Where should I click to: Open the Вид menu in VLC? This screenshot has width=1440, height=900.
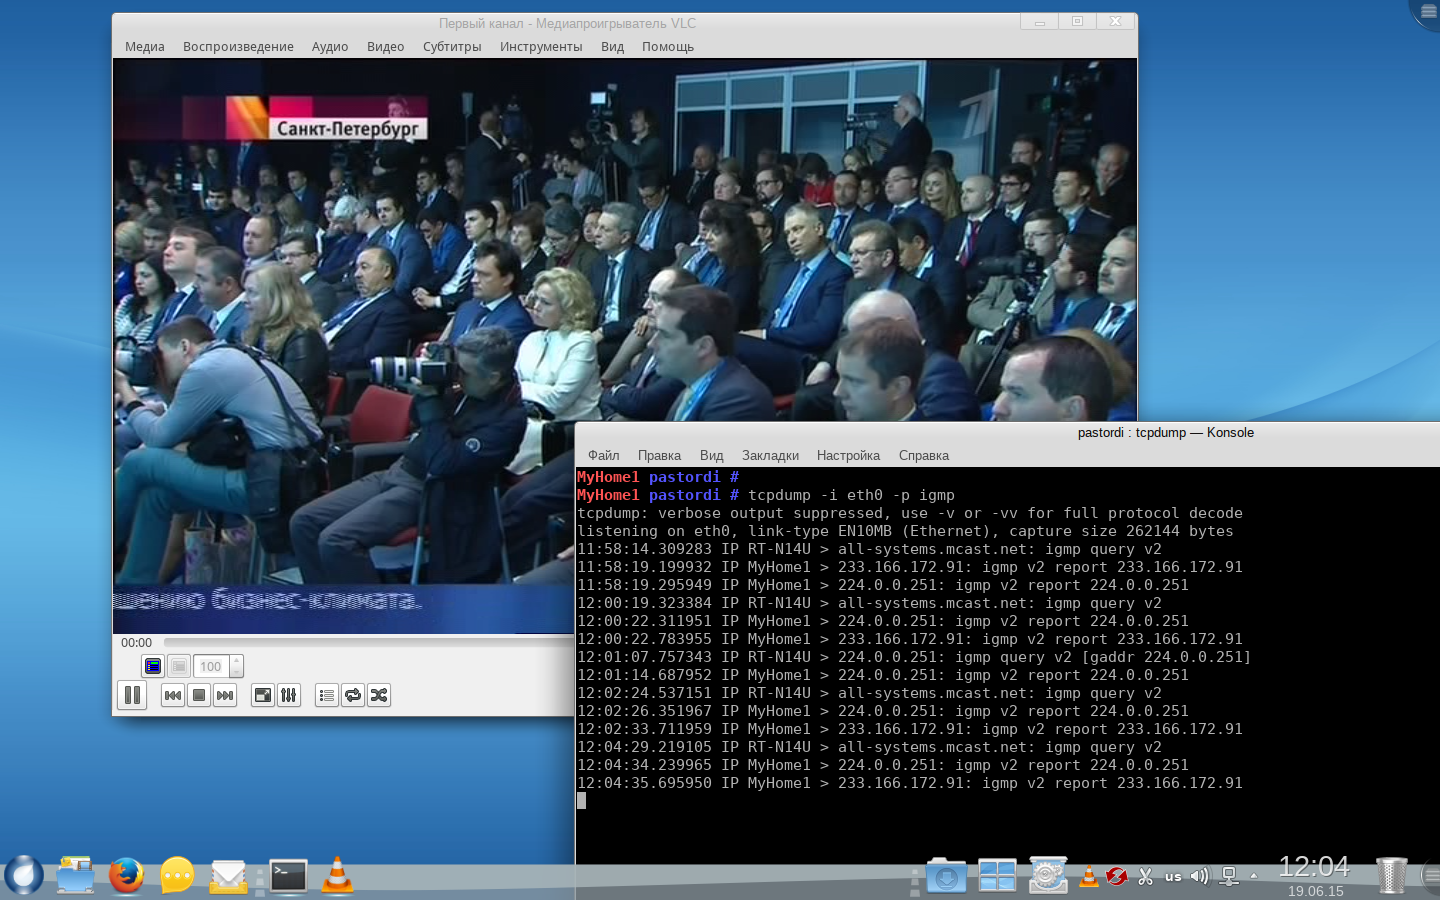(613, 47)
